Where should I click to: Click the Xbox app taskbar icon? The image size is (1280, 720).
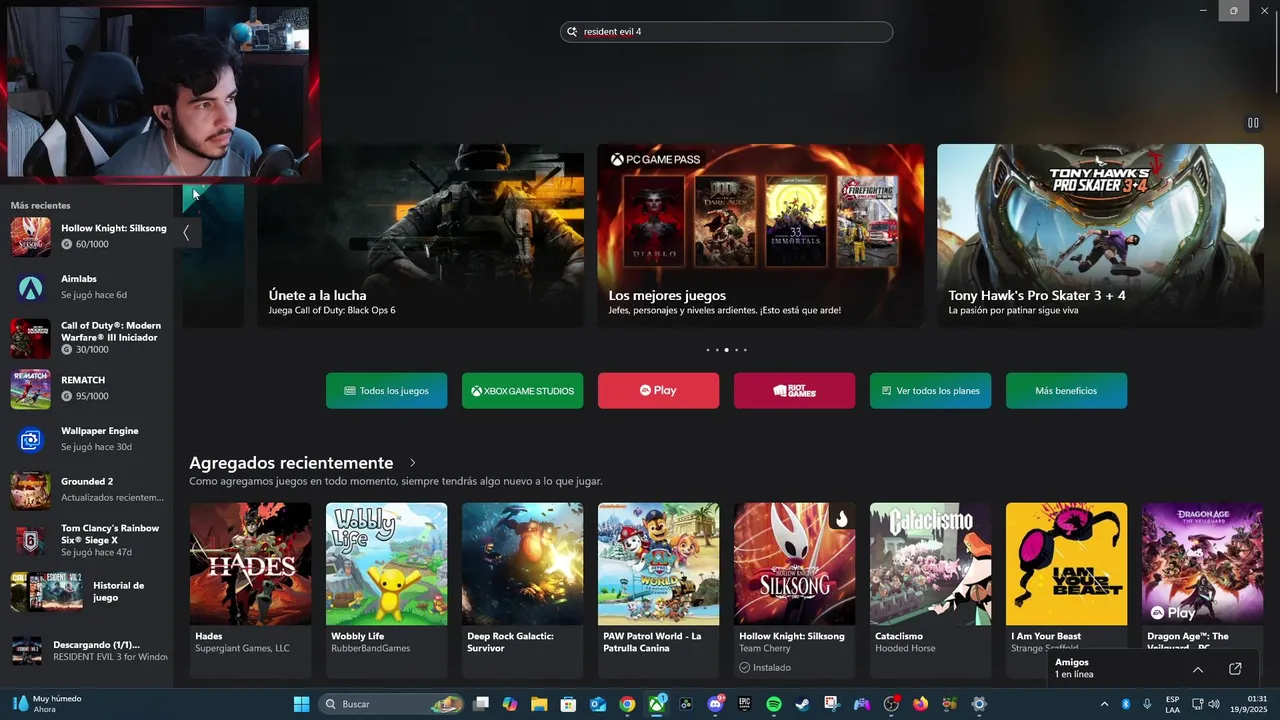click(657, 704)
